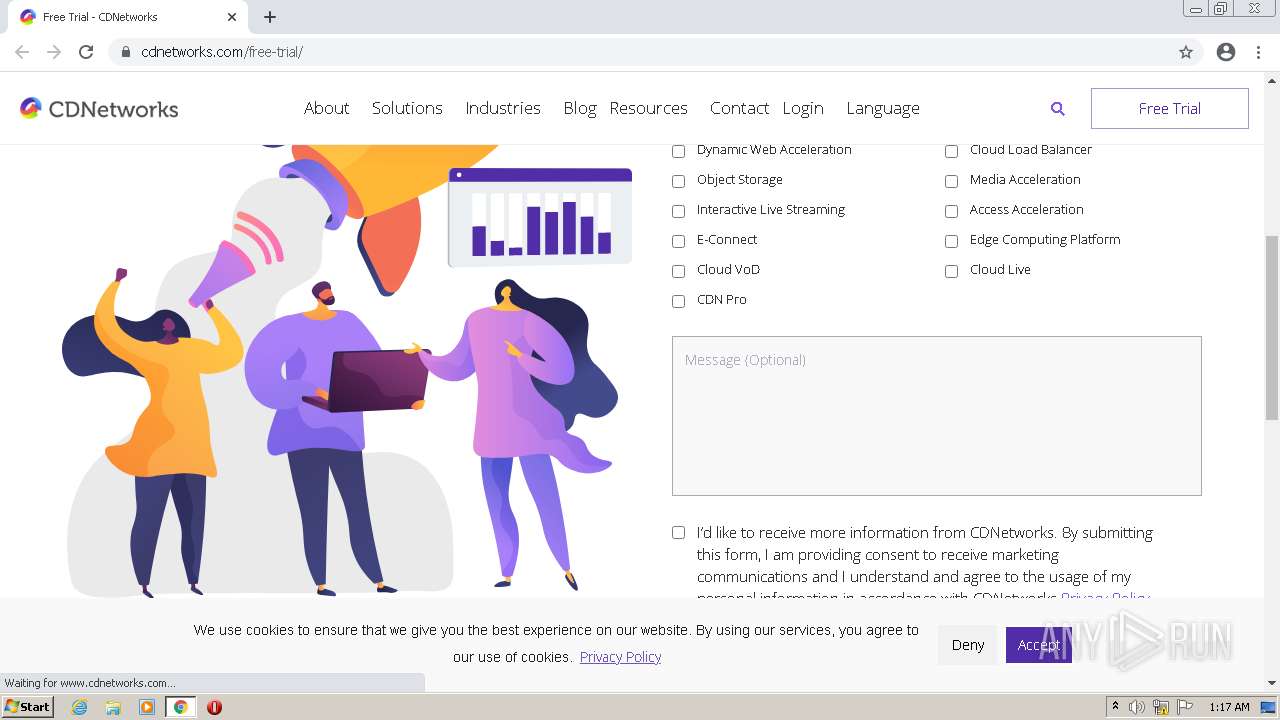Click the Message (Optional) text area
The image size is (1280, 720).
point(937,416)
